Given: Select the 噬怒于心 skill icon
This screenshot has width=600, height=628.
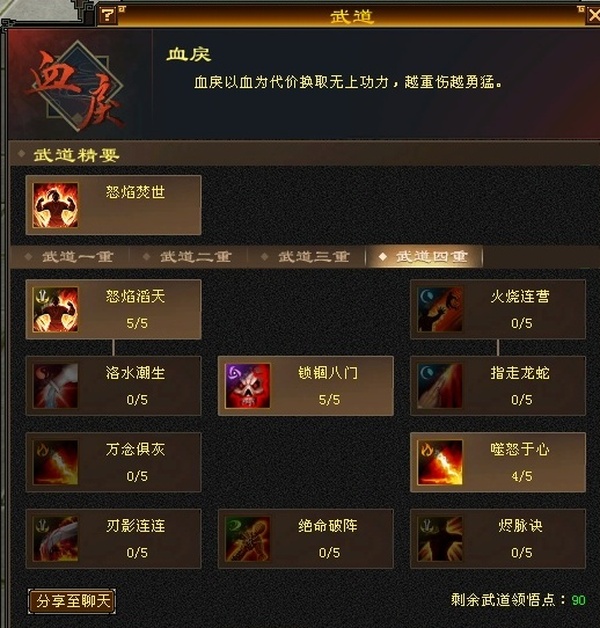Looking at the screenshot, I should pos(440,462).
